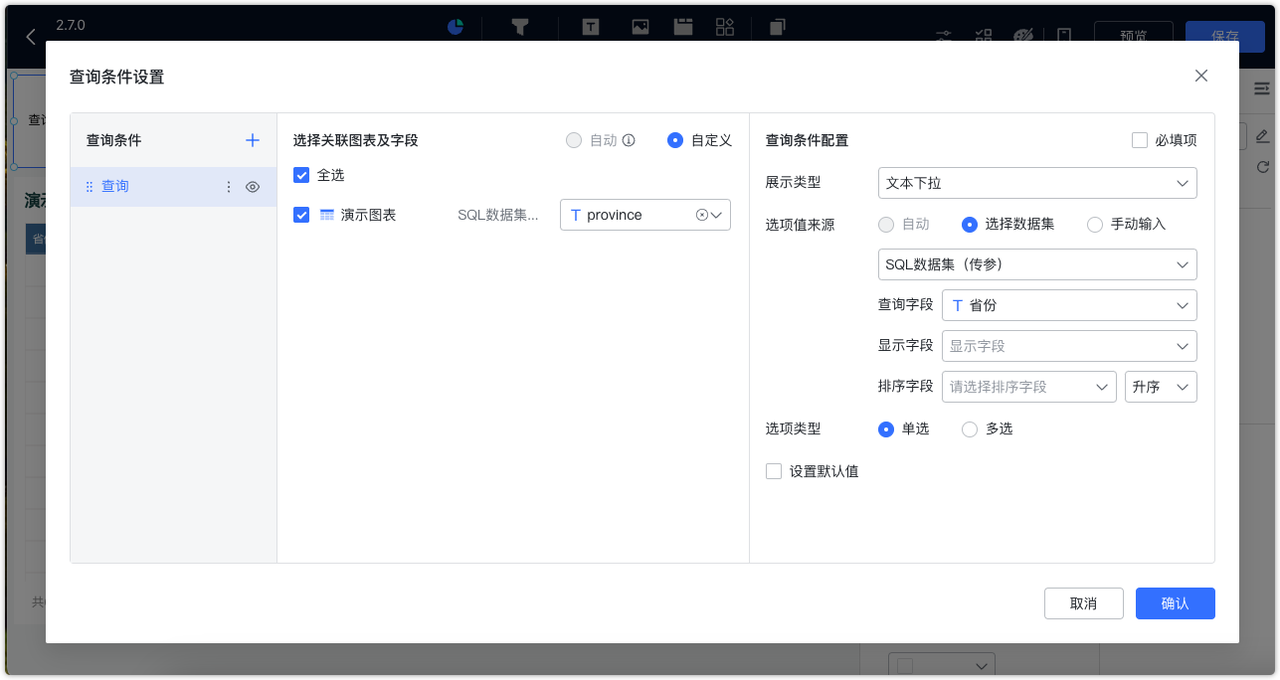This screenshot has width=1280, height=680.
Task: Insert a text component using the T icon
Action: pos(590,27)
